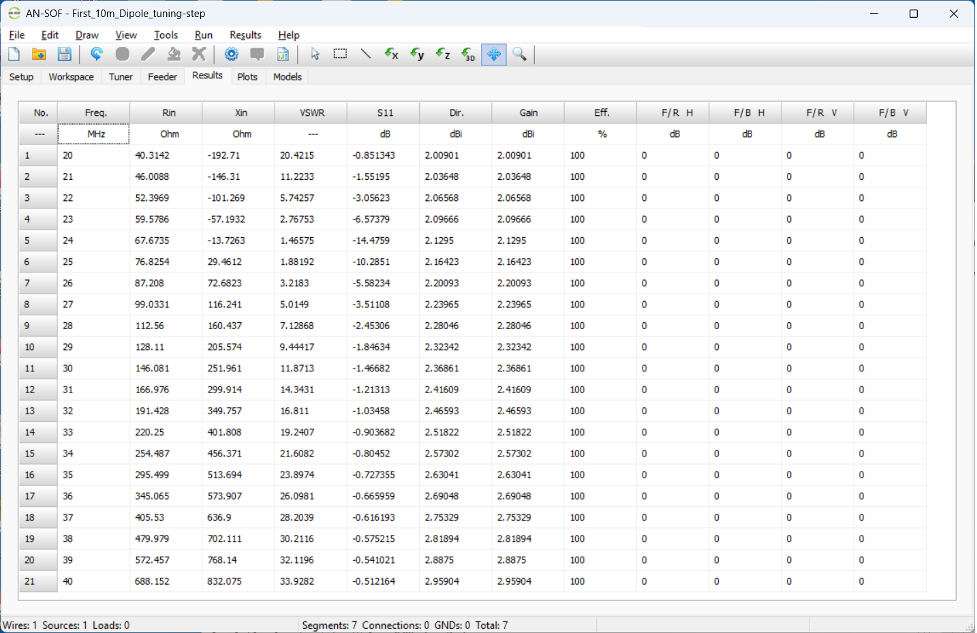Screen dimensions: 977x633
Task: Click the greyed-out stamp icon
Action: click(x=173, y=54)
